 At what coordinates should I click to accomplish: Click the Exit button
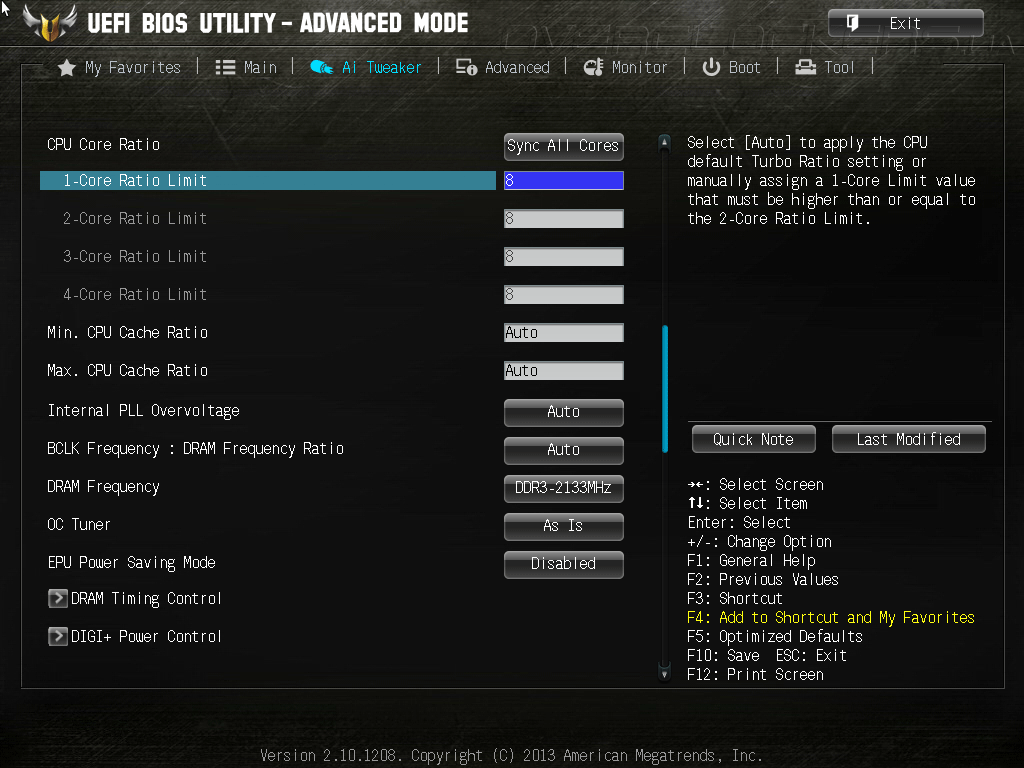pyautogui.click(x=906, y=24)
